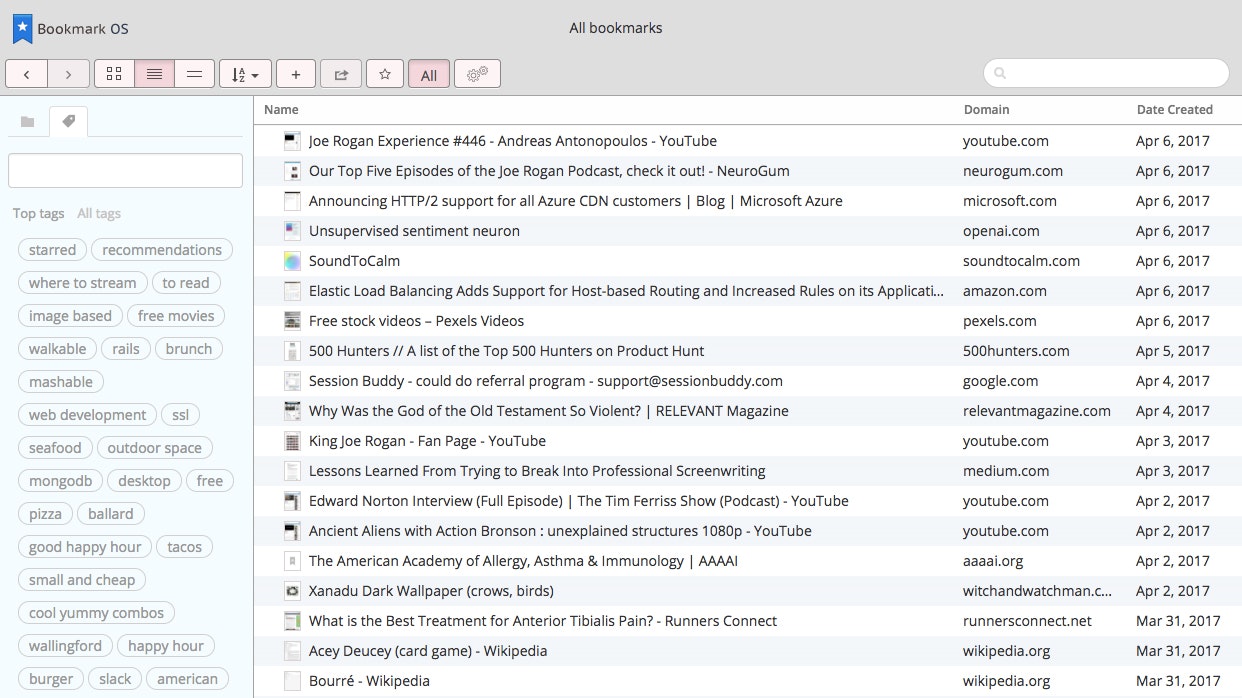The height and width of the screenshot is (698, 1242).
Task: Open the A-Z sort dropdown
Action: [x=245, y=74]
